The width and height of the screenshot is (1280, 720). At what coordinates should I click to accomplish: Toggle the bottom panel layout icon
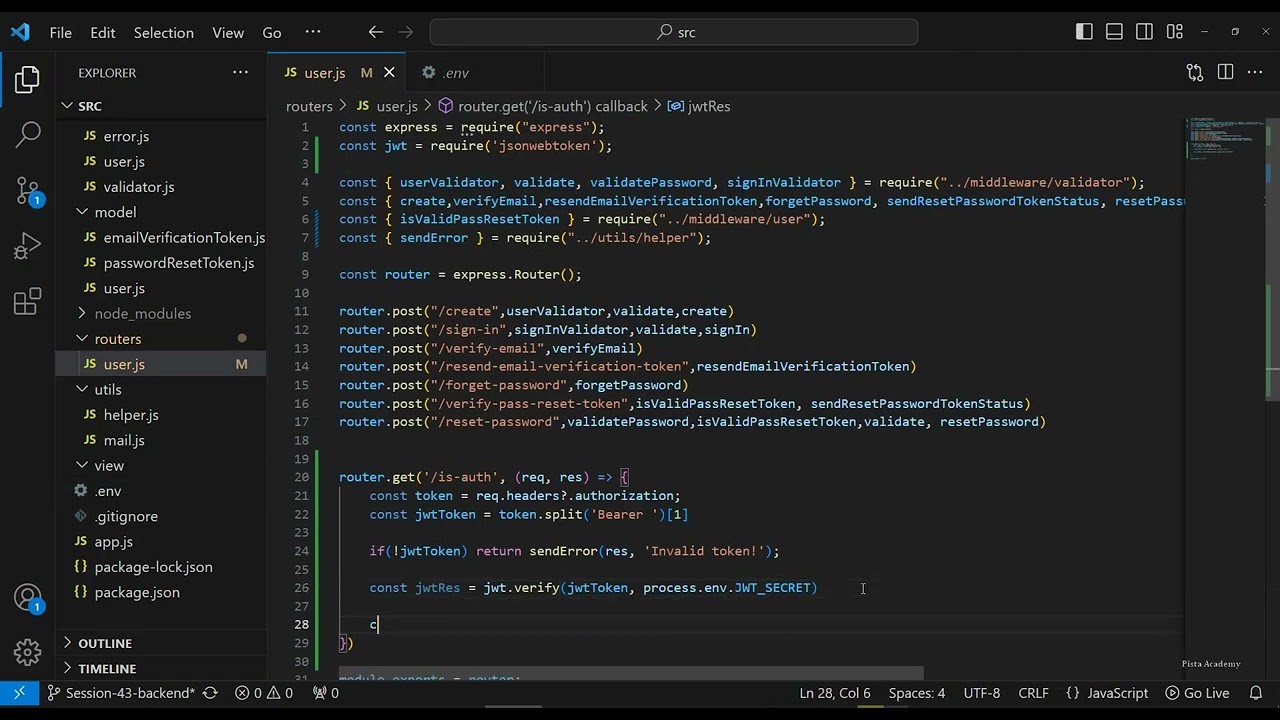1114,32
